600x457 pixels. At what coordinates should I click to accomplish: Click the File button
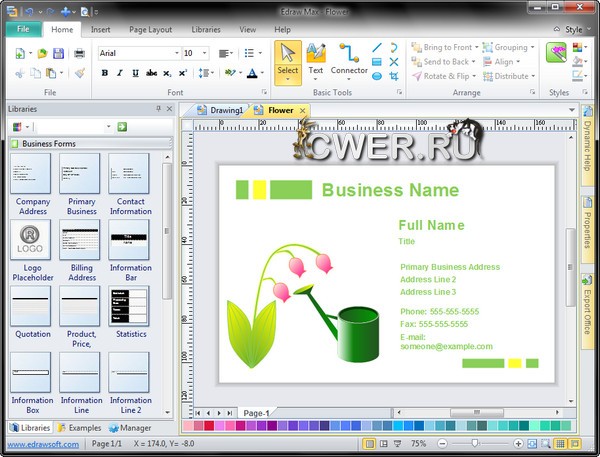(x=22, y=30)
